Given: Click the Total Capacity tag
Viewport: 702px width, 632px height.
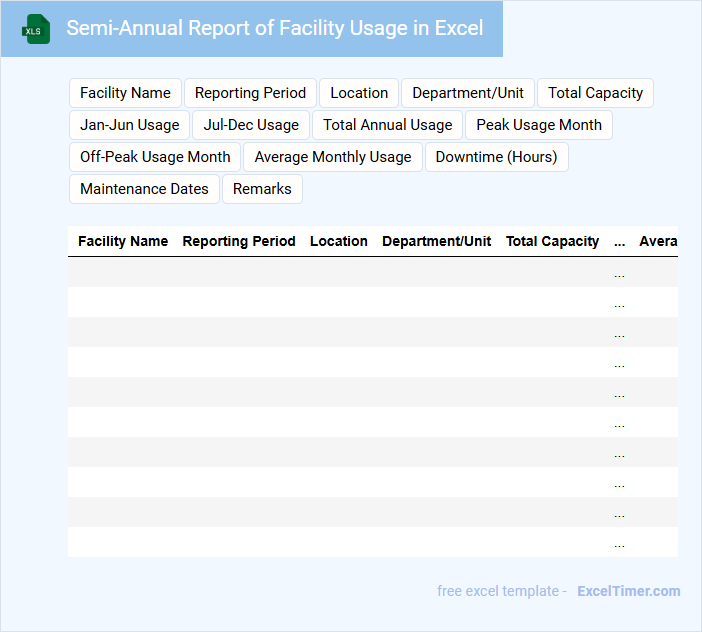Looking at the screenshot, I should point(595,93).
